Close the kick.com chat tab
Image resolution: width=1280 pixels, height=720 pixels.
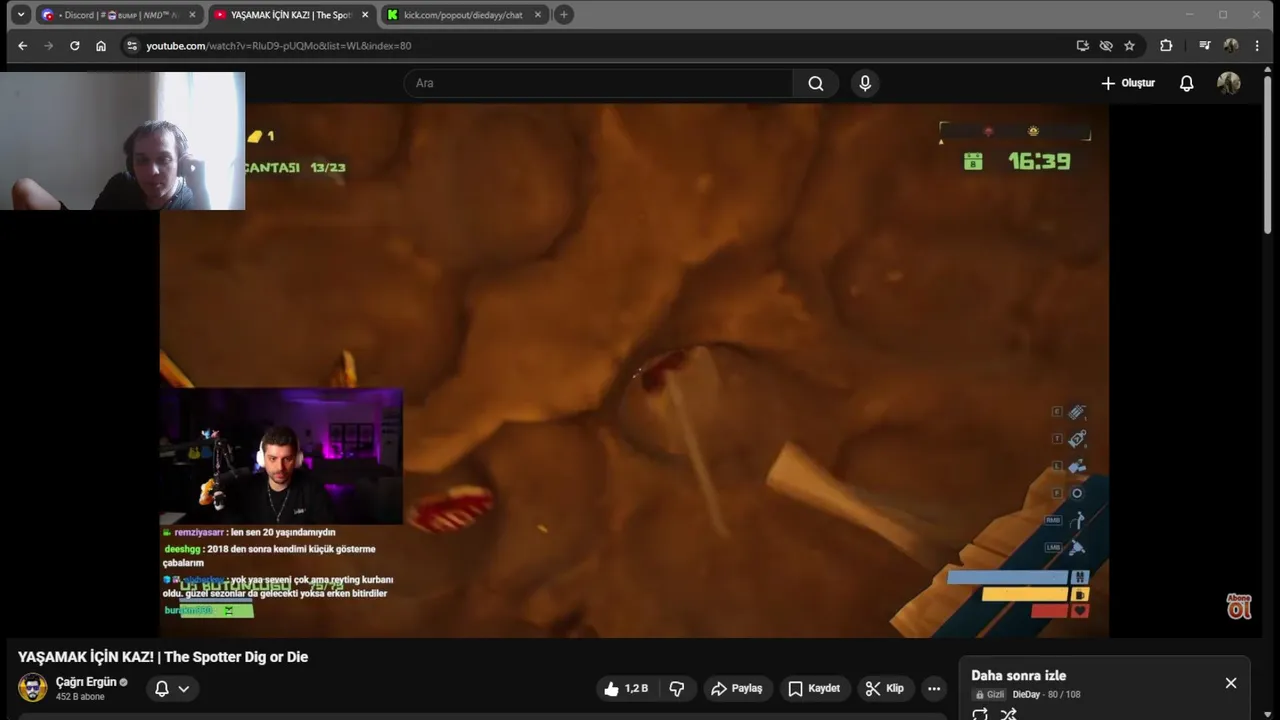pyautogui.click(x=538, y=15)
